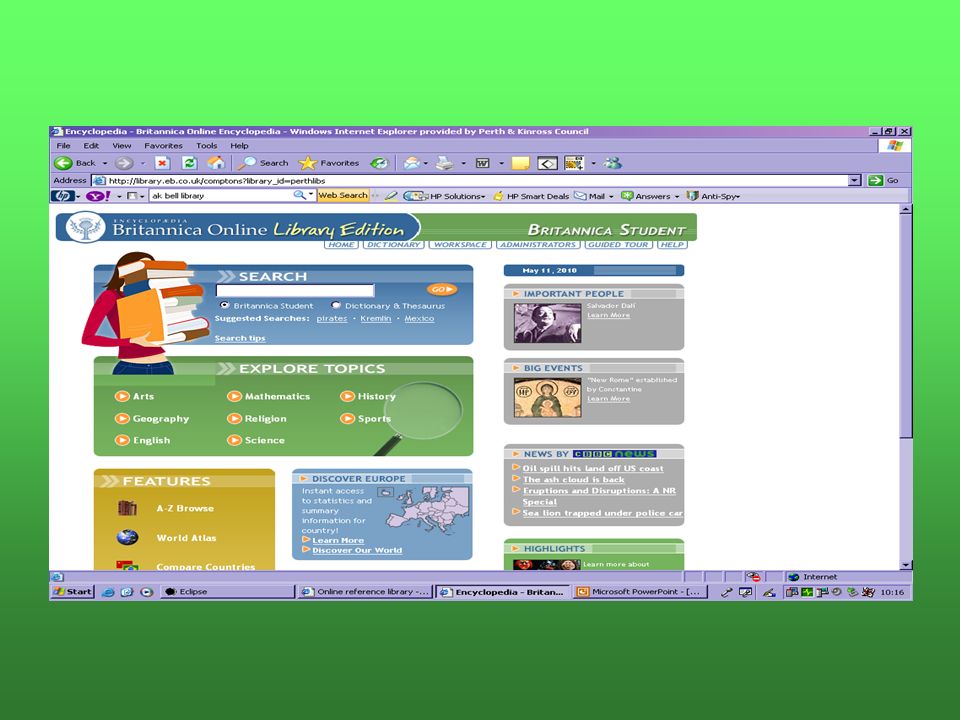960x720 pixels.
Task: Open the Tools menu
Action: tap(207, 146)
